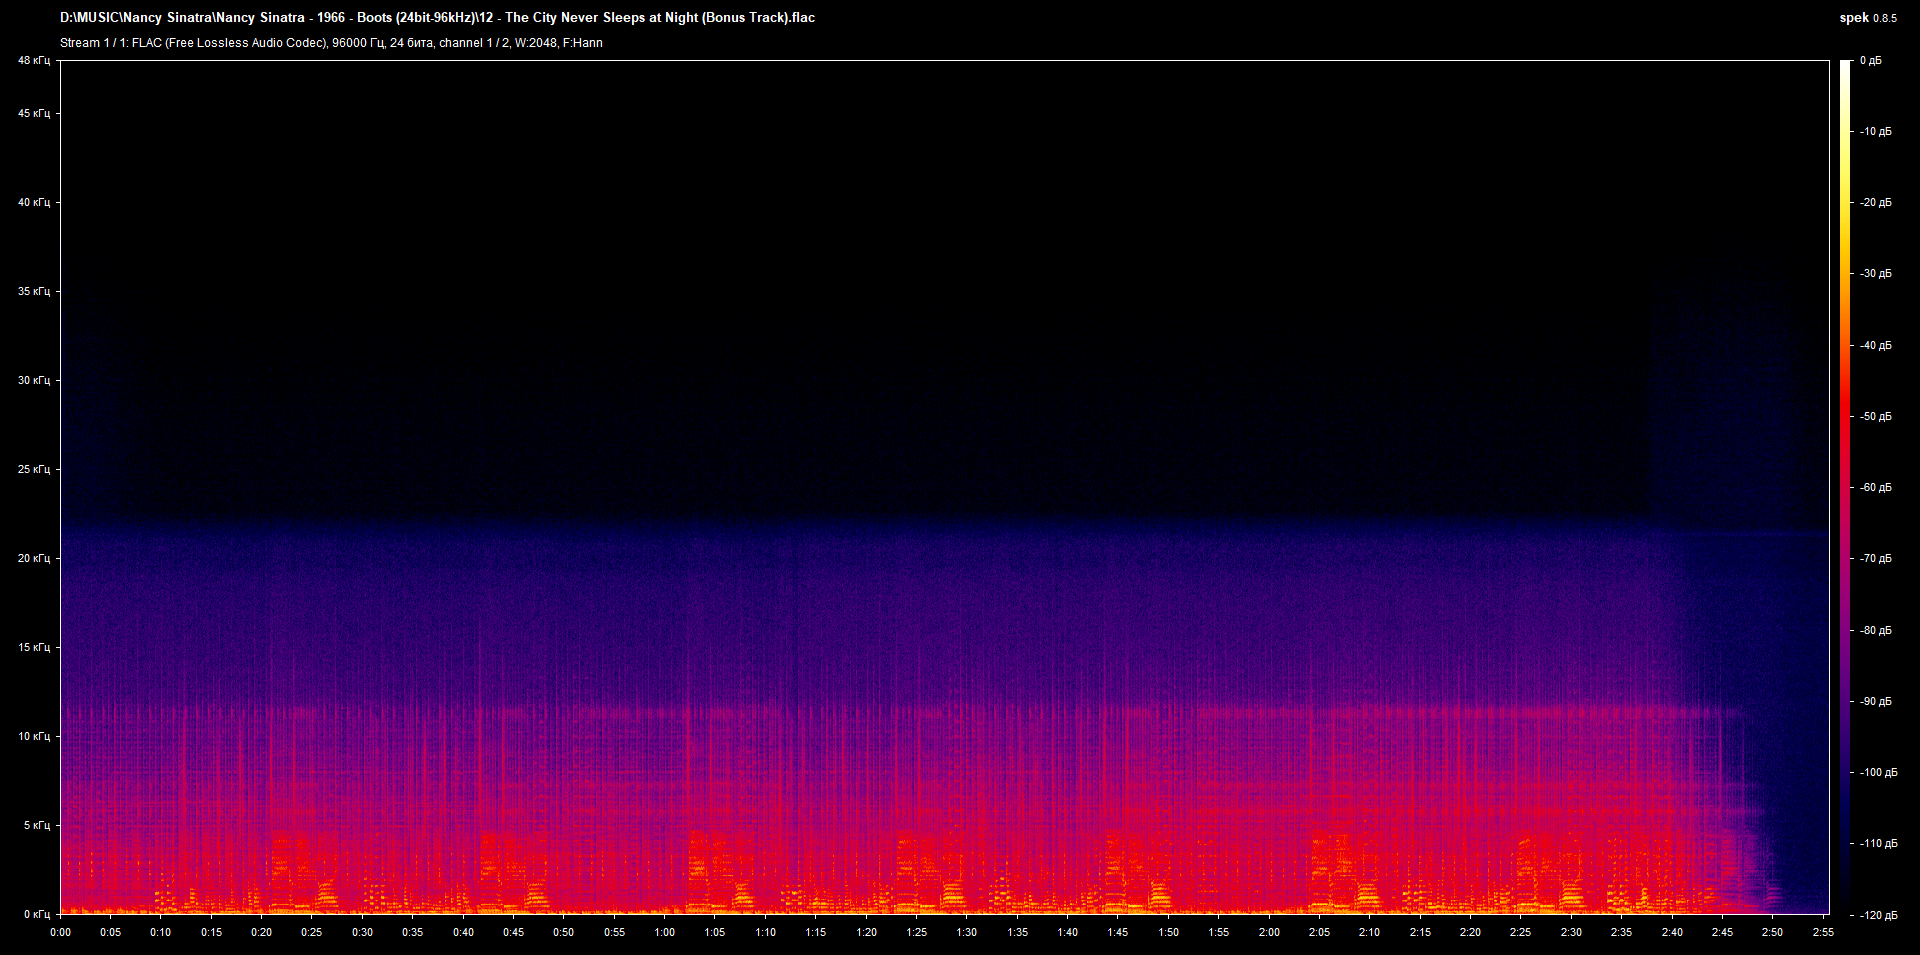Click the 2:55 time axis label
The width and height of the screenshot is (1920, 955).
1823,933
